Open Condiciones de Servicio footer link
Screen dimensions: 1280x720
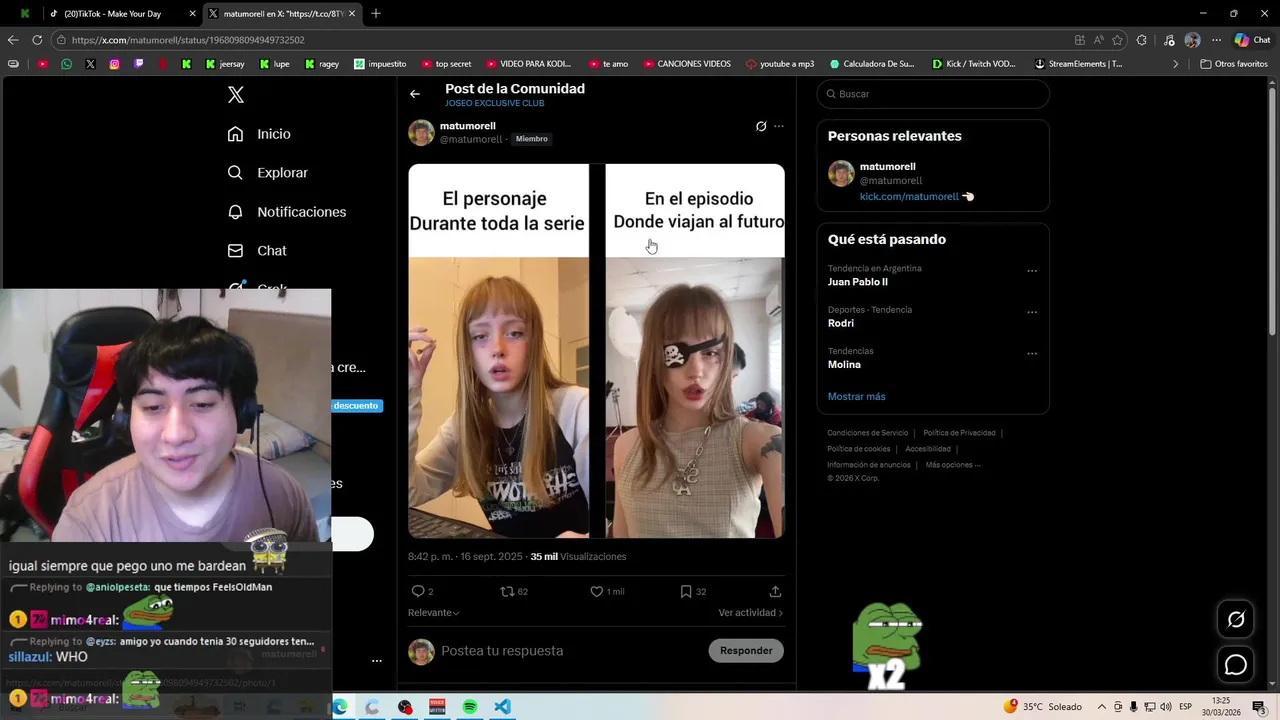[x=867, y=433]
